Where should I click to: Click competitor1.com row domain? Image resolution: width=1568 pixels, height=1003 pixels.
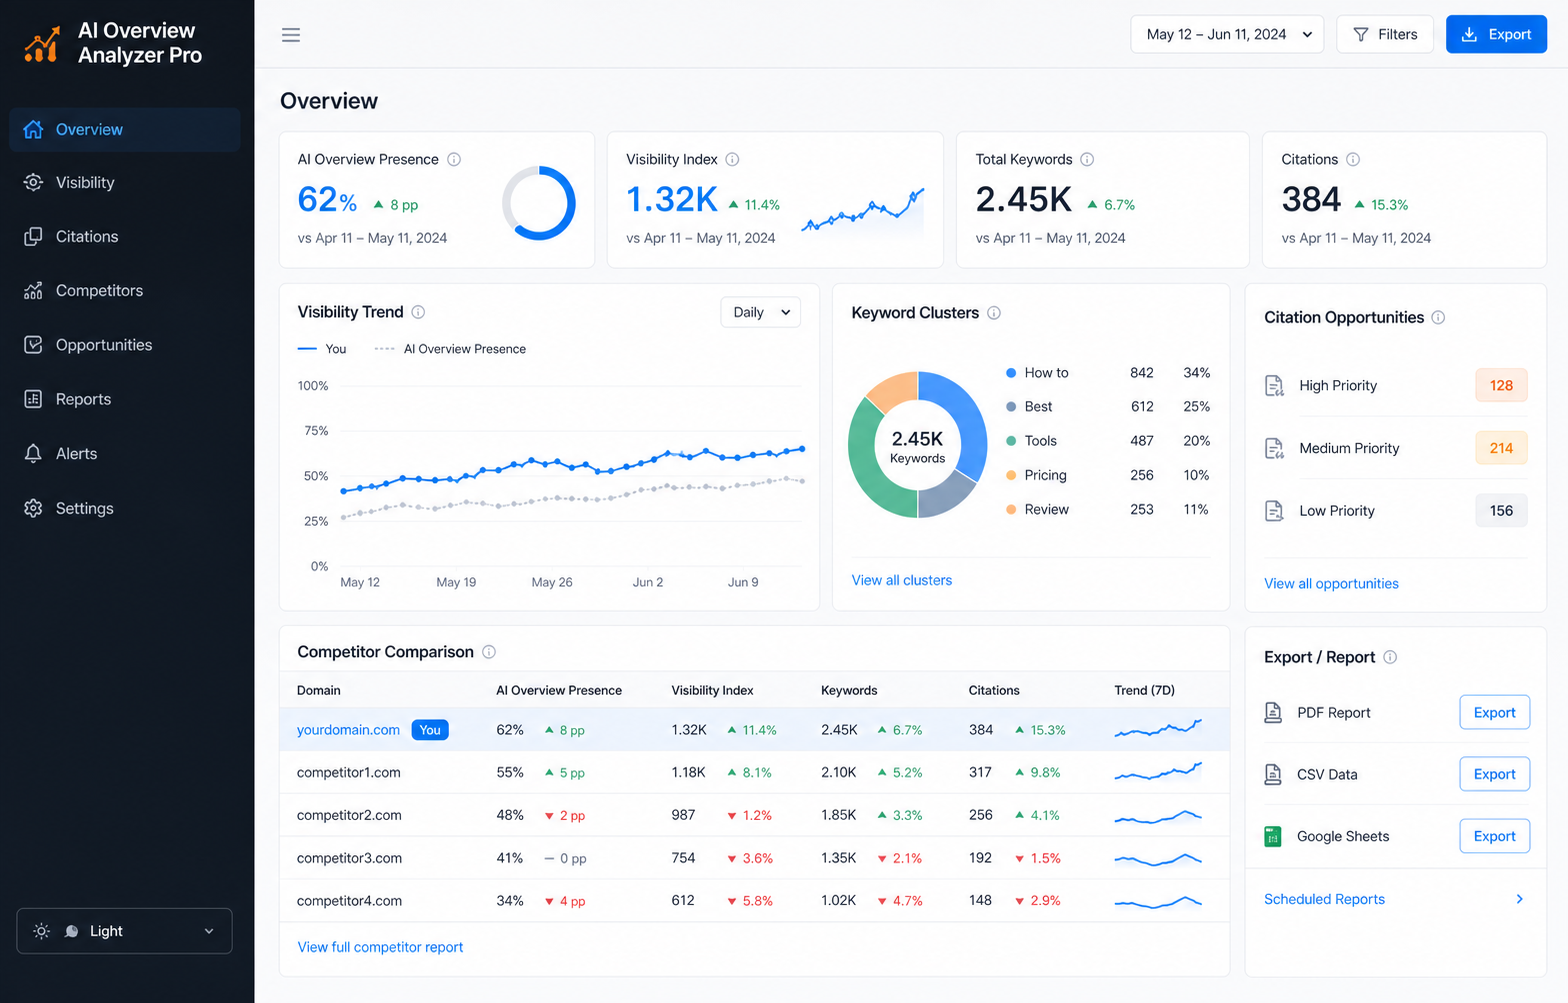tap(349, 773)
